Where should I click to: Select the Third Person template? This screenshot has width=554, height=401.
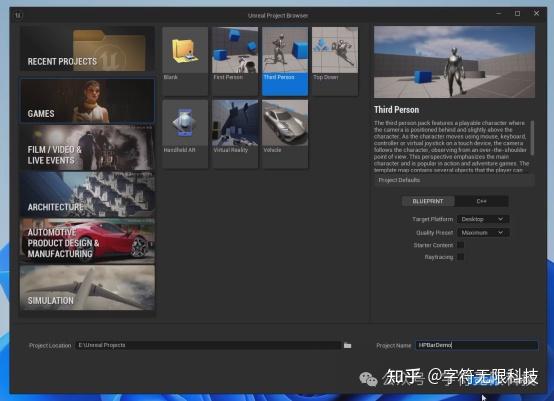click(x=285, y=61)
